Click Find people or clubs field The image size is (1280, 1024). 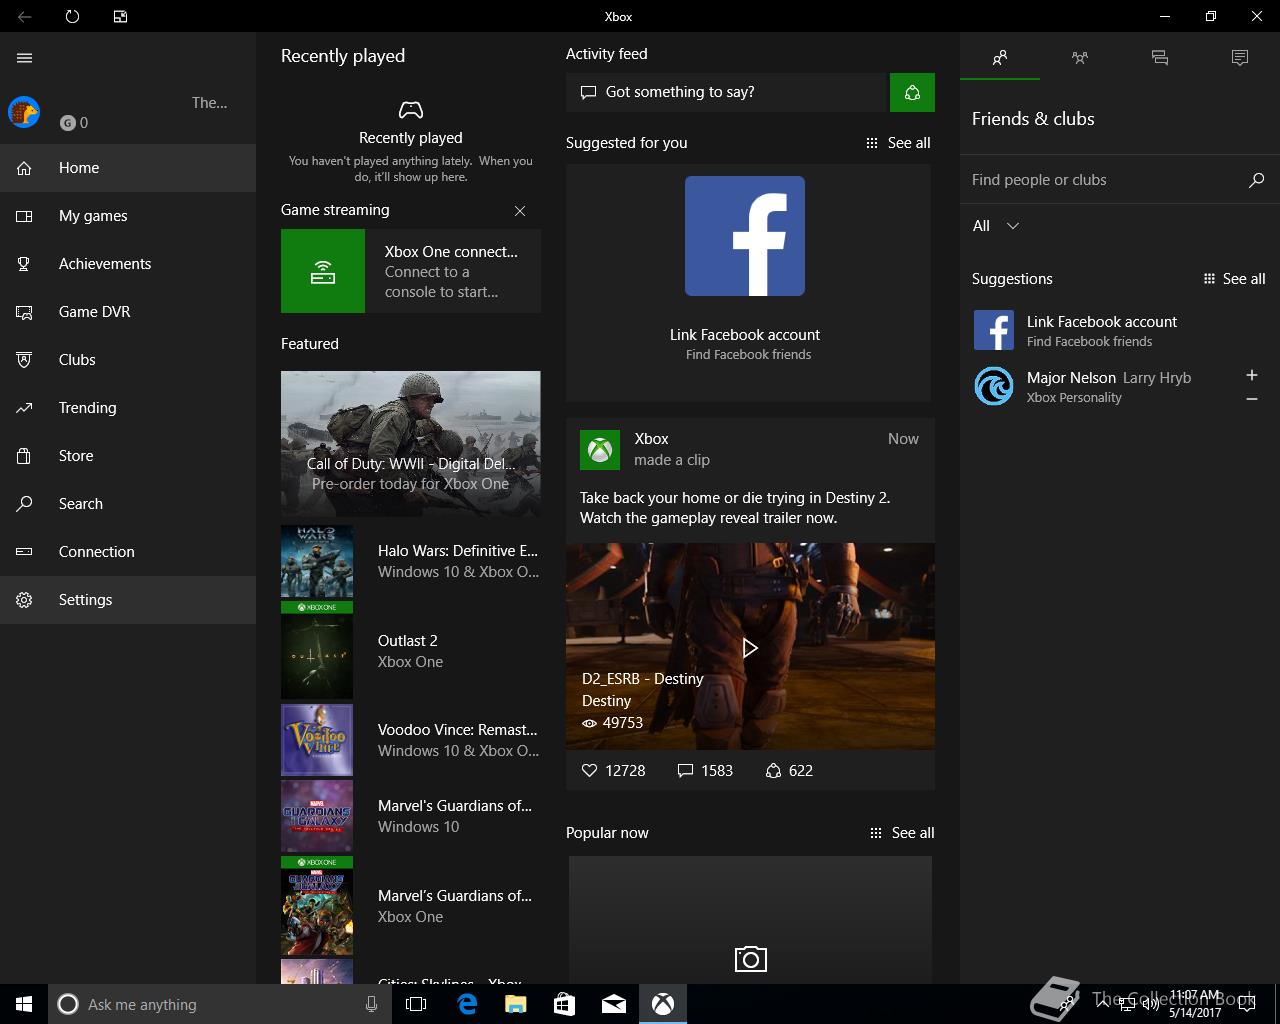pos(1100,180)
